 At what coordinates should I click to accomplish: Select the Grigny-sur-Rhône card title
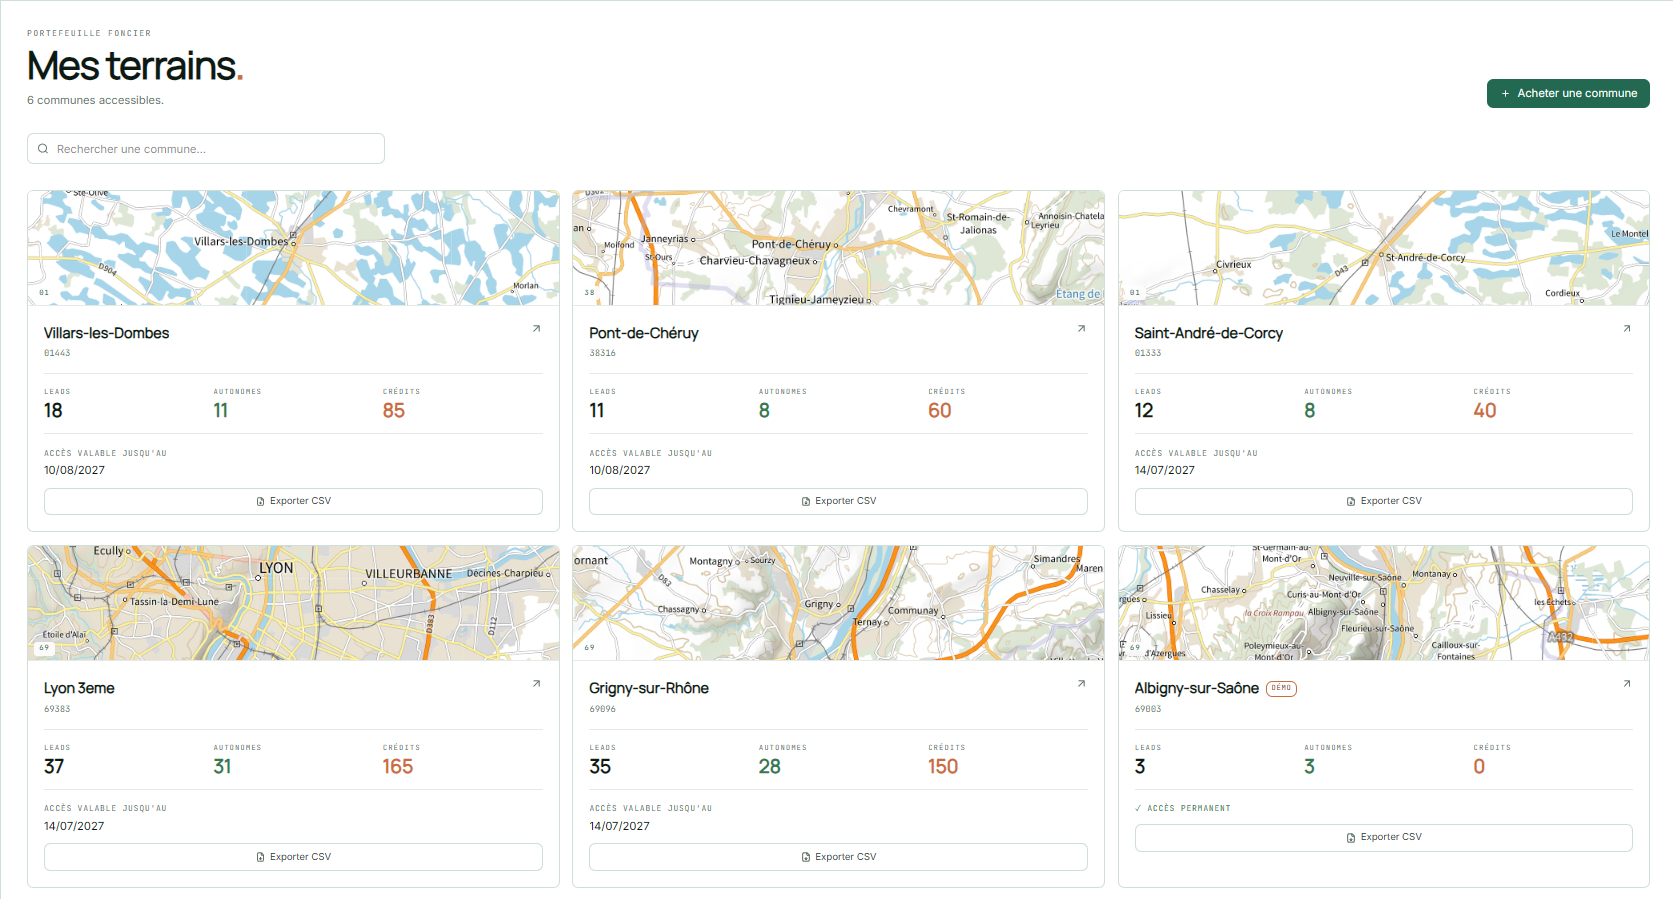649,688
